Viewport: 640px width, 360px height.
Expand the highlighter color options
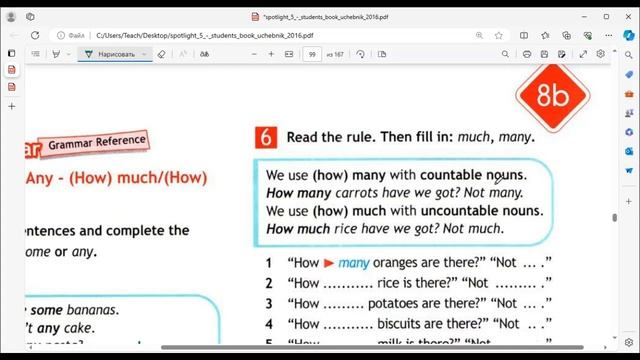(x=69, y=54)
